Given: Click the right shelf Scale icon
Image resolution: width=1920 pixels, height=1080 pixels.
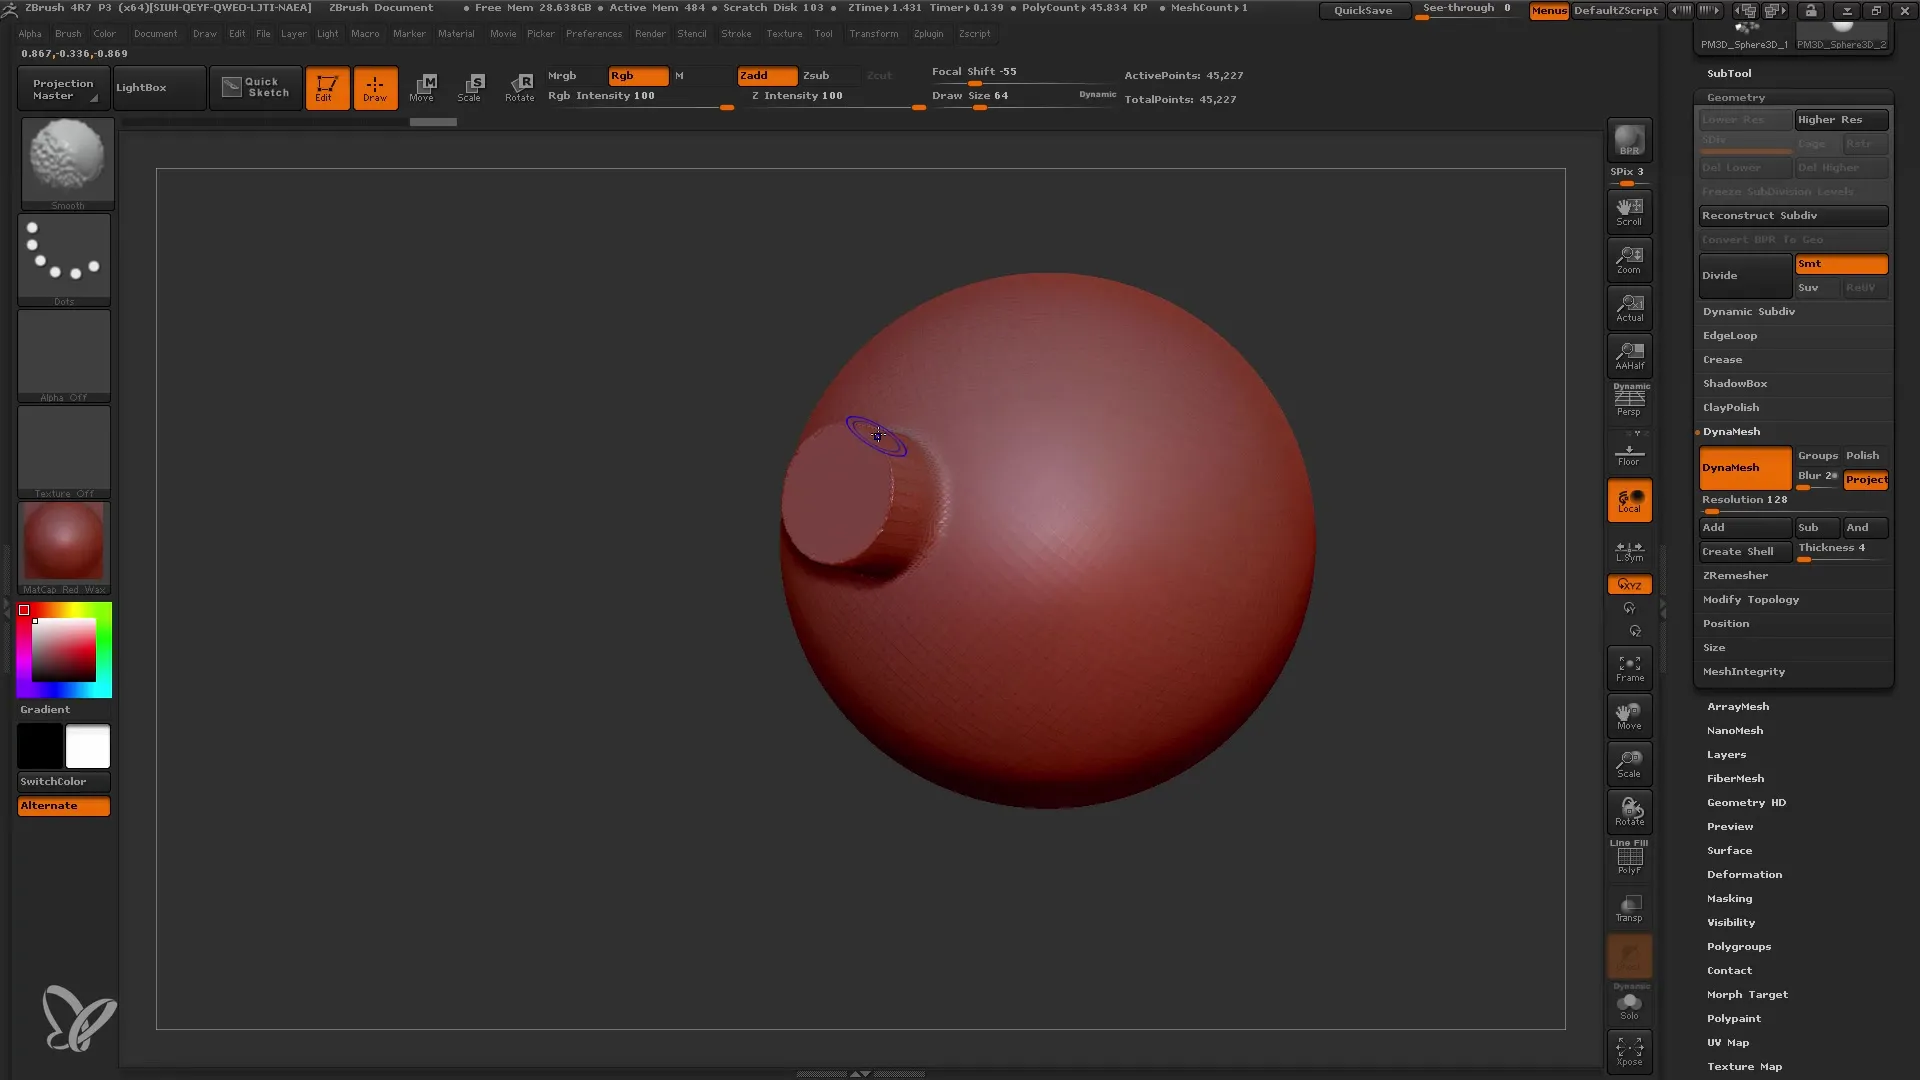Looking at the screenshot, I should pos(1629,763).
